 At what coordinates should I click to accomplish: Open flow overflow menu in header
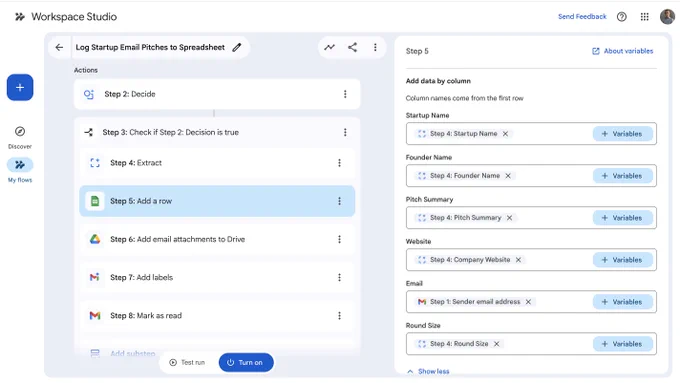point(375,47)
